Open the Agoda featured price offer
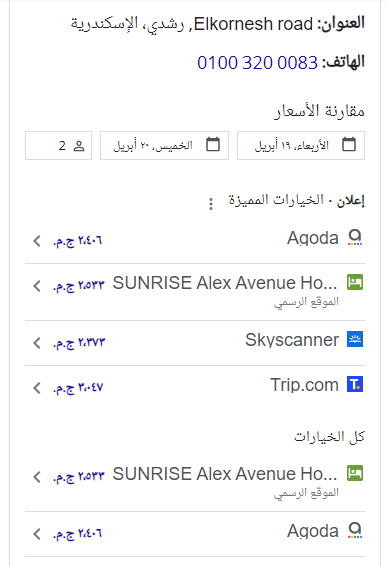Screen dimensions: 387x566 pyautogui.click(x=195, y=240)
